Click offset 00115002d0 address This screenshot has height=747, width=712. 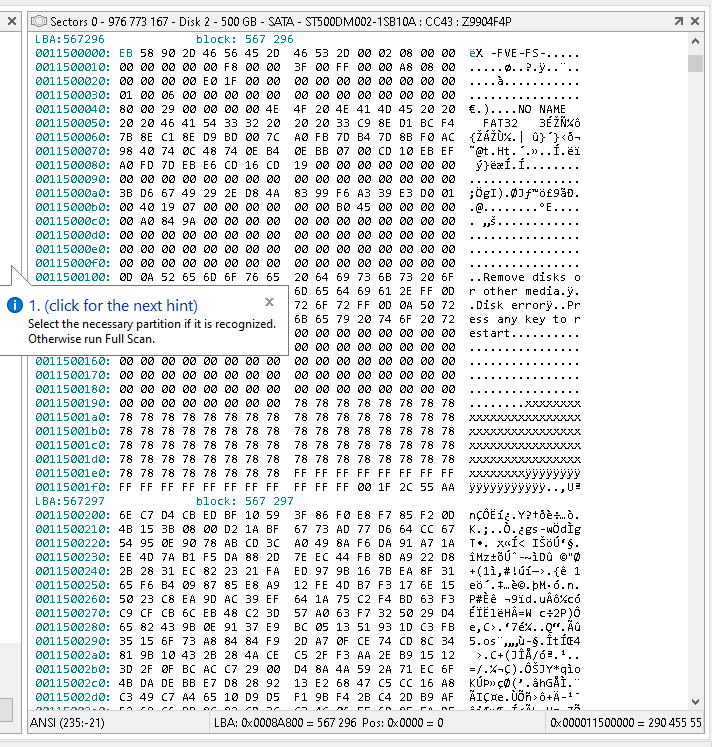point(73,697)
